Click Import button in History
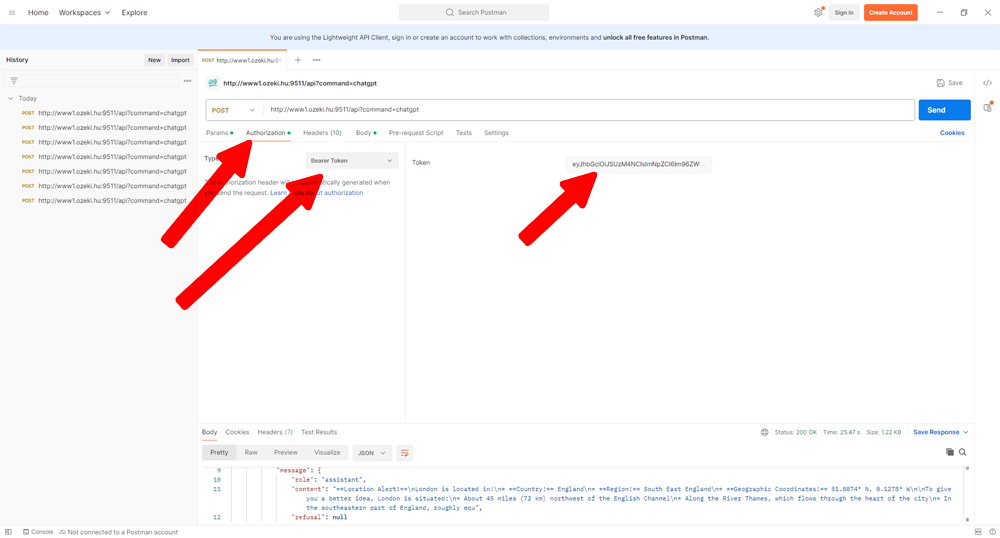 click(180, 60)
